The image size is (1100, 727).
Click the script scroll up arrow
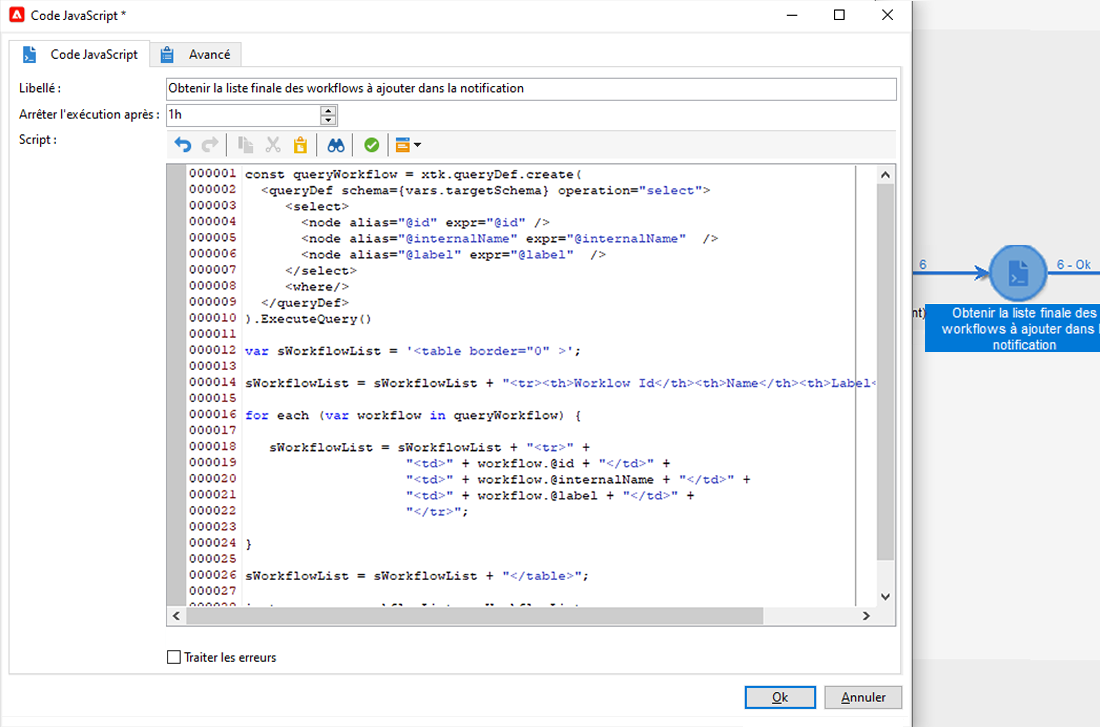click(x=885, y=174)
